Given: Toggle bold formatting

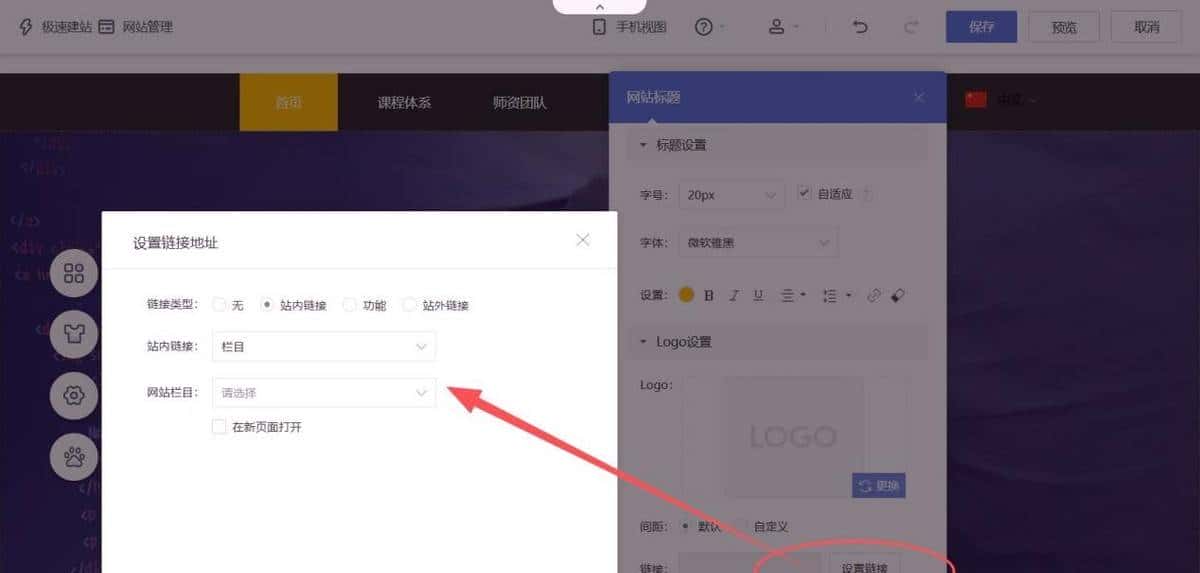Looking at the screenshot, I should click(709, 295).
